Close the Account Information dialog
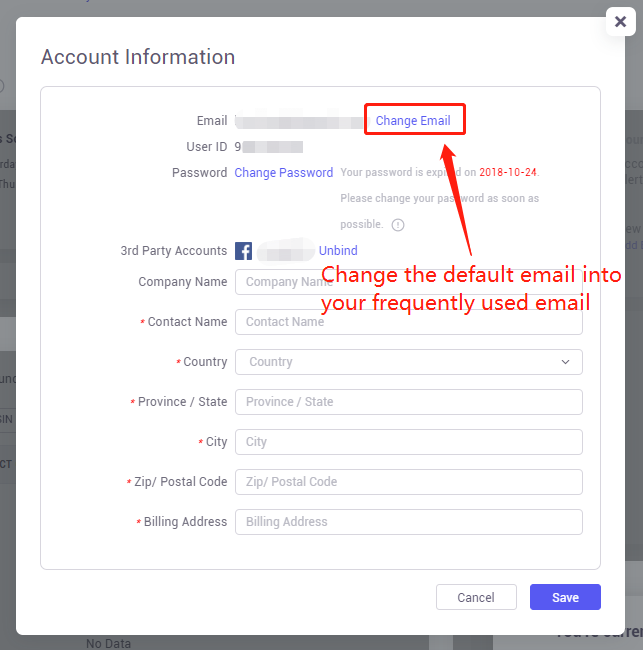Screen dimensions: 643x650 tap(620, 21)
